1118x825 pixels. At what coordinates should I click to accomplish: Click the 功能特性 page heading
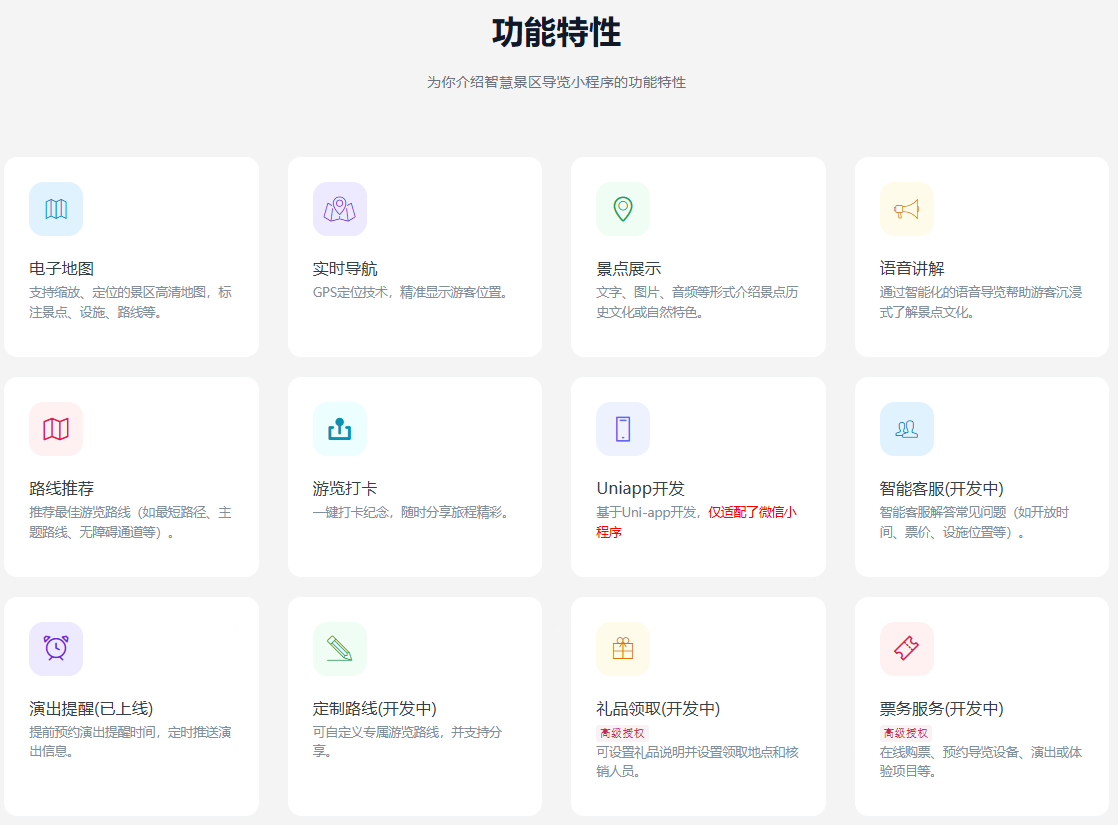[557, 33]
